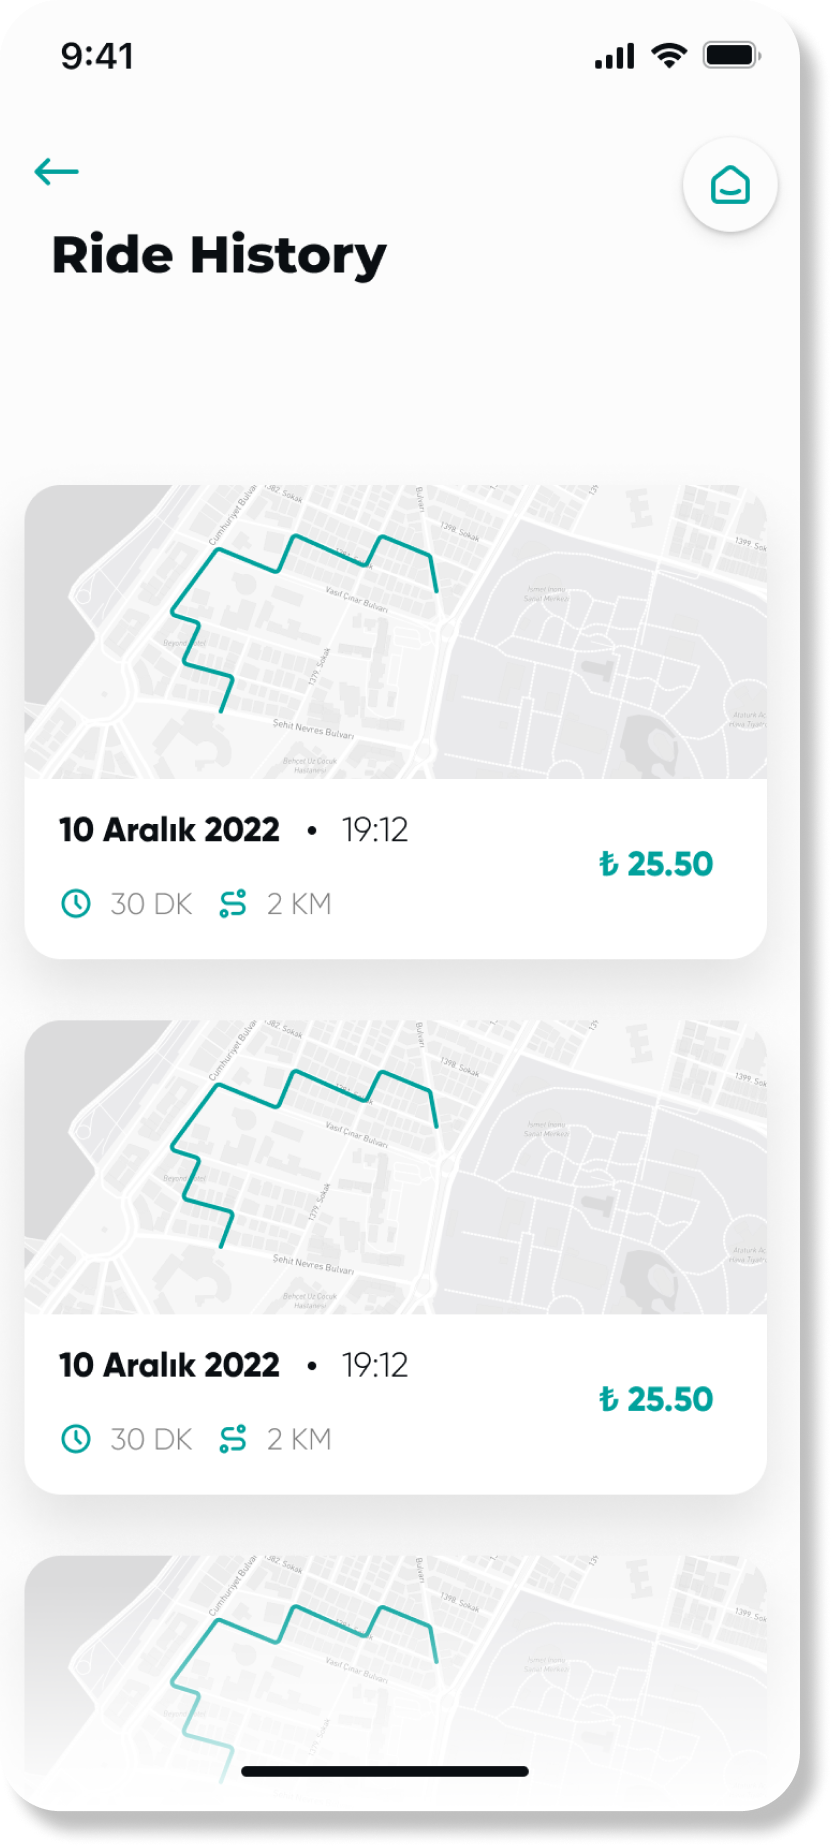Open the home icon button
Viewport: 832px width, 1848px height.
point(730,185)
